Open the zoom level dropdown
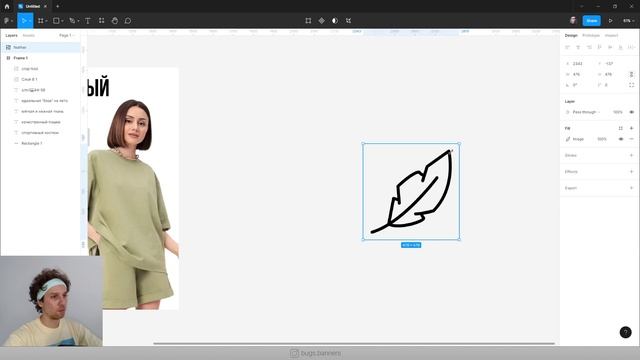 629,20
